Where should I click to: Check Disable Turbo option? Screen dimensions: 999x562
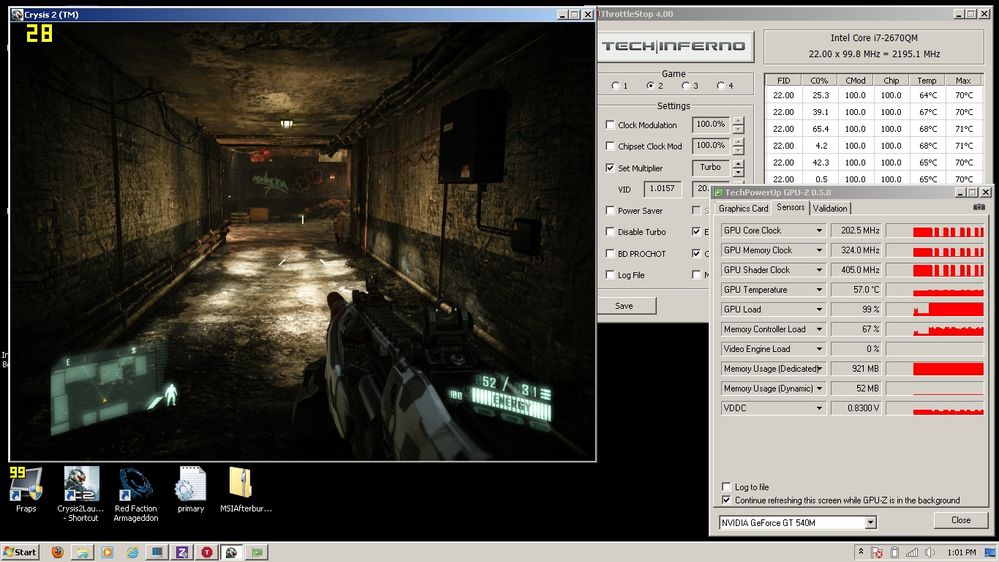tap(610, 232)
